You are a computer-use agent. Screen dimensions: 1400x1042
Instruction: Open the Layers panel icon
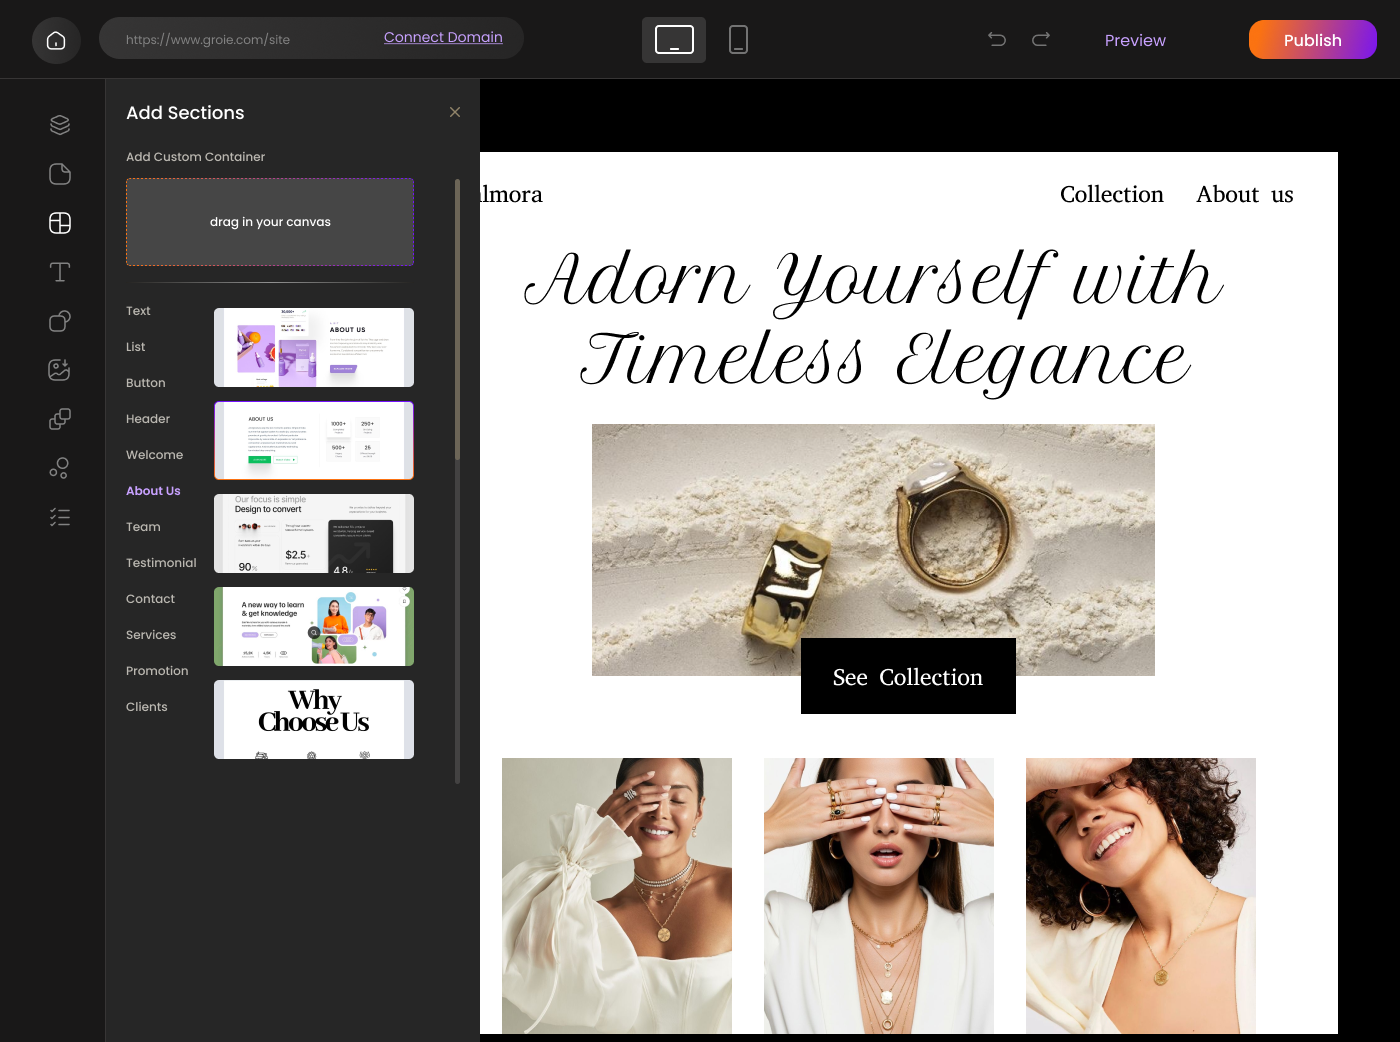coord(59,124)
